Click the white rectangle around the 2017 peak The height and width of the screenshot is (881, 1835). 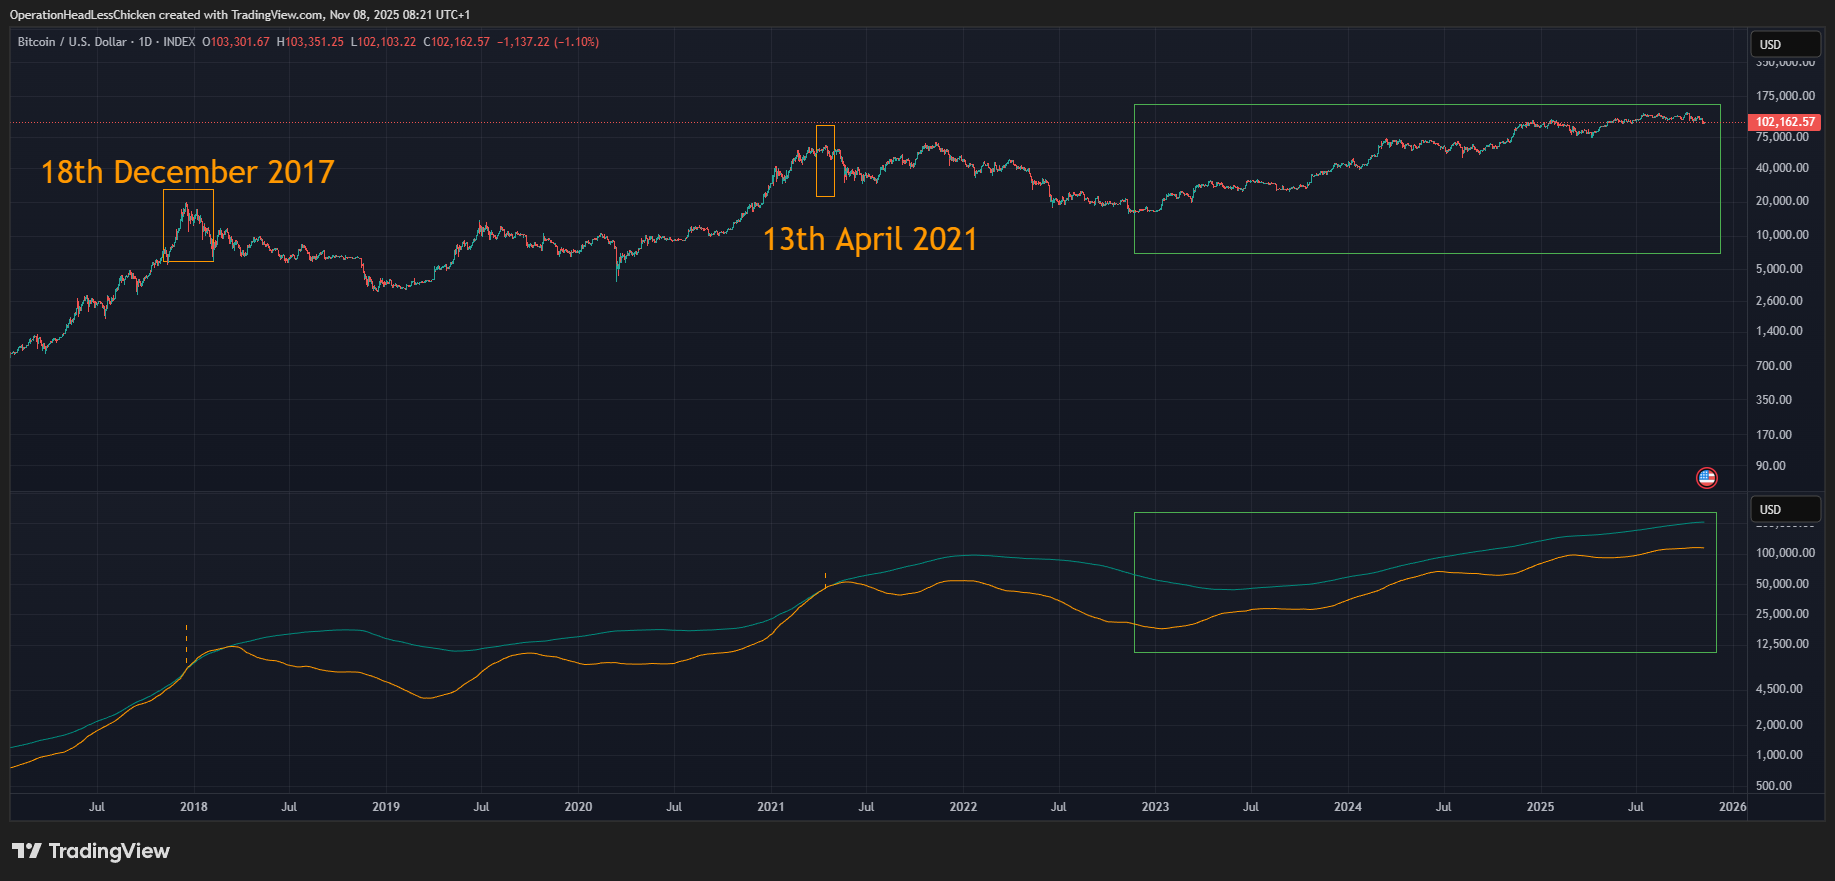coord(188,190)
